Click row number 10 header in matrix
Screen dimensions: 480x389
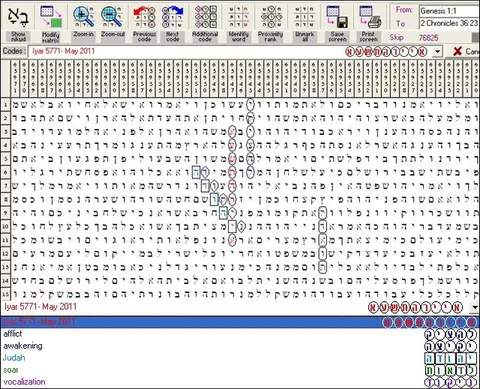click(x=5, y=227)
